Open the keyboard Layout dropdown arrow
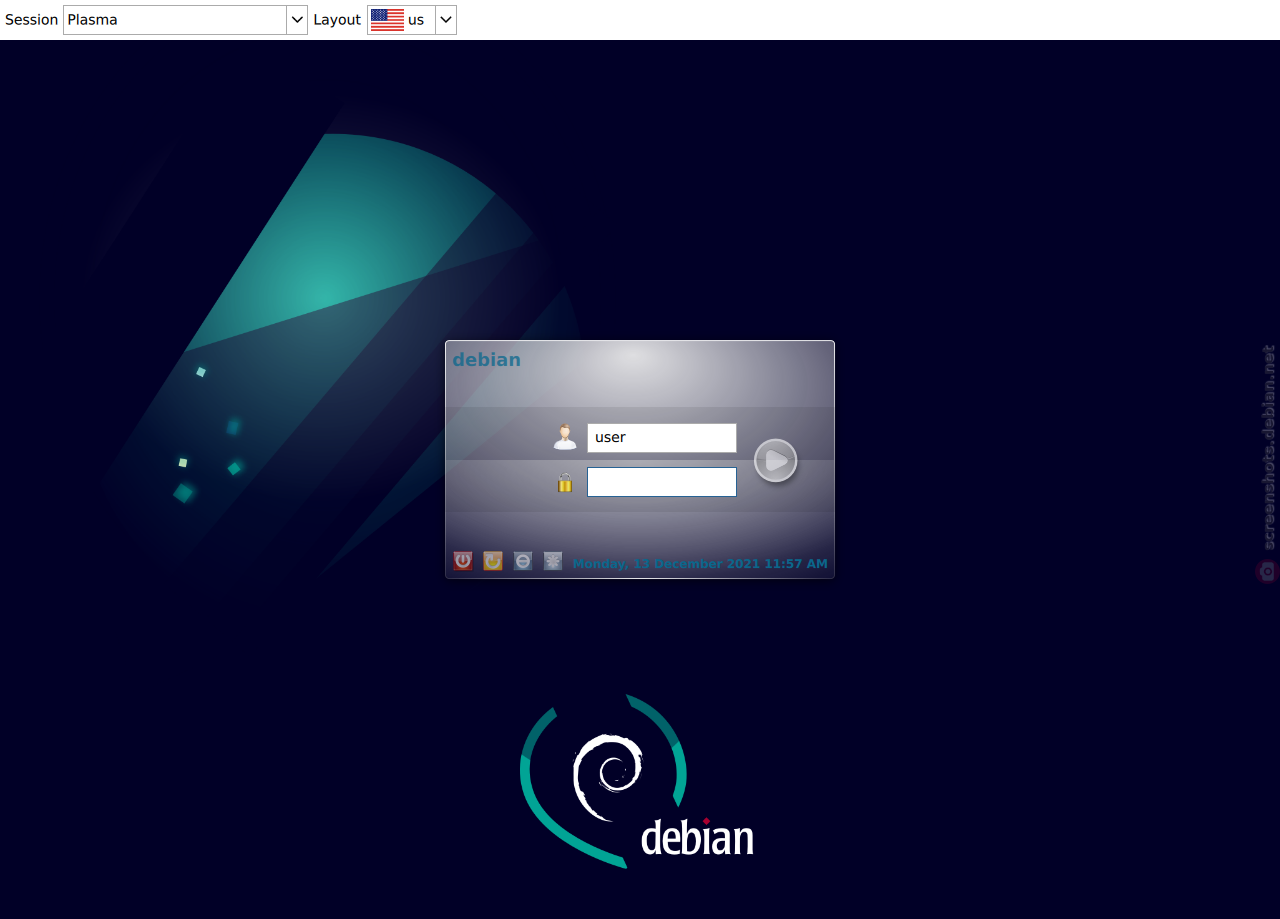The width and height of the screenshot is (1280, 919). coord(446,20)
